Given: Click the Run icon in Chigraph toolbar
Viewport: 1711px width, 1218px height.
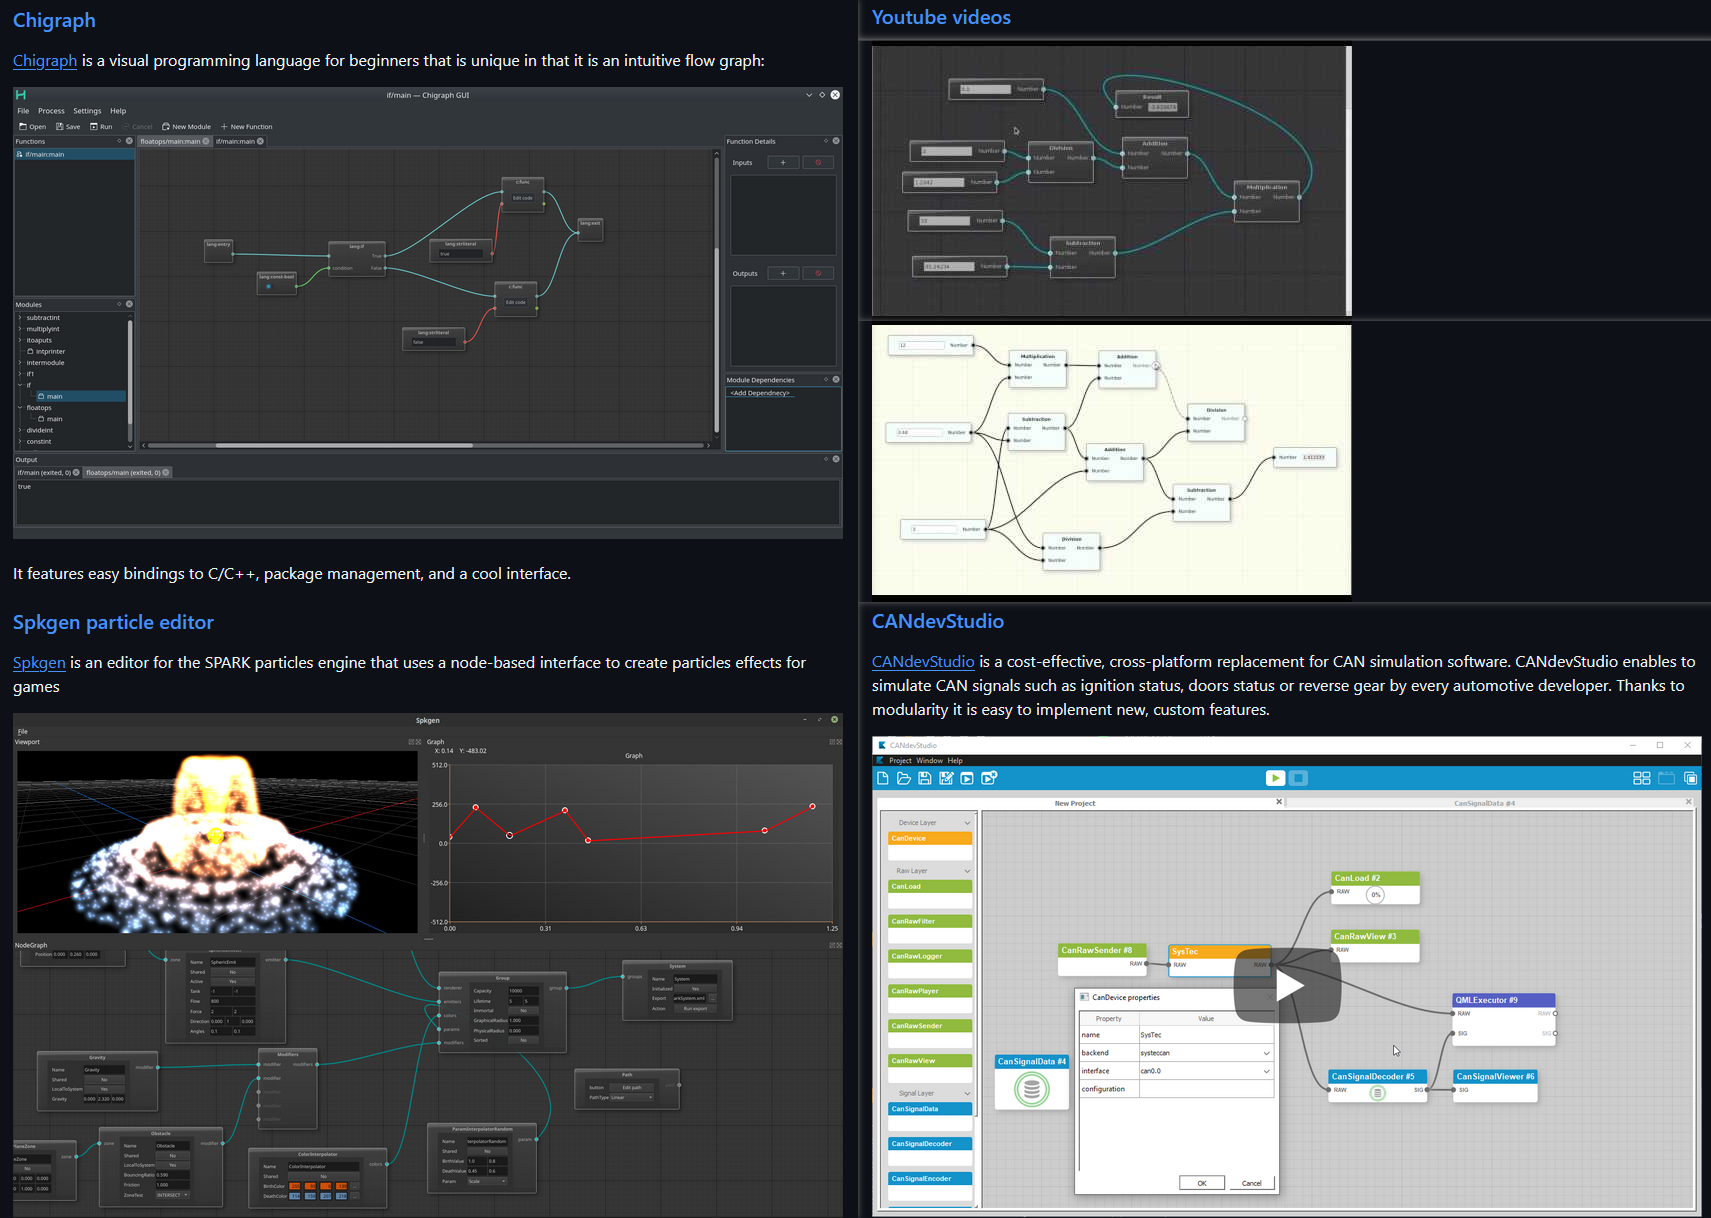Looking at the screenshot, I should (101, 127).
